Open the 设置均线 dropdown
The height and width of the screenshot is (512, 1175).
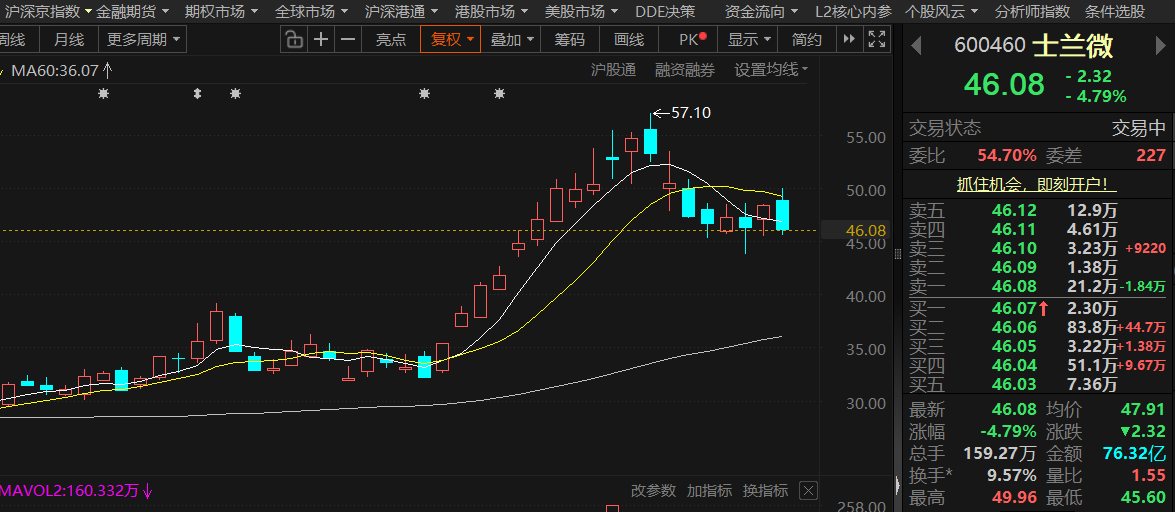tap(771, 70)
